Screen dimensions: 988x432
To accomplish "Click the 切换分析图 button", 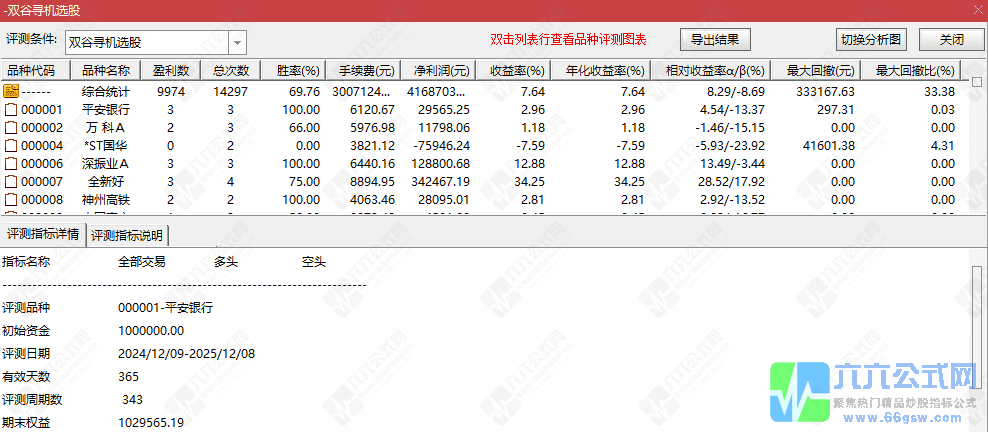I will (x=871, y=39).
